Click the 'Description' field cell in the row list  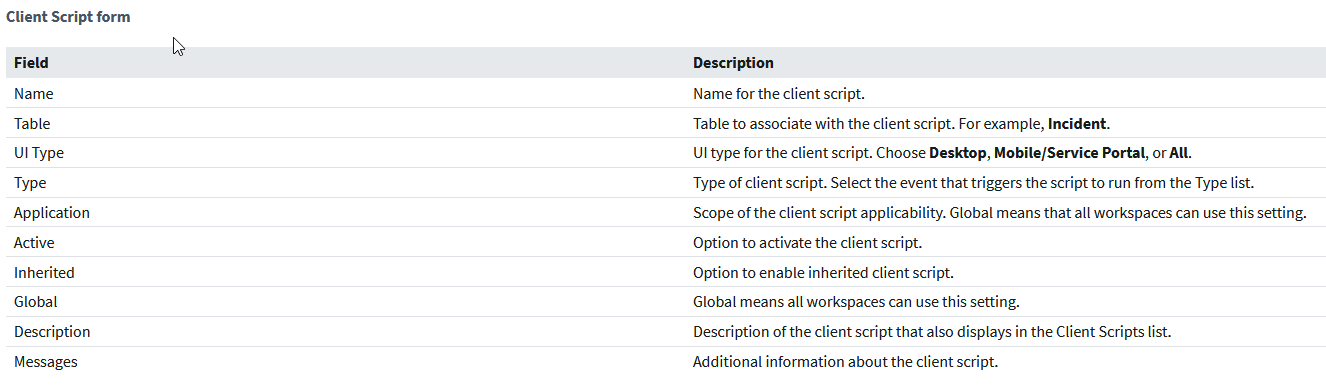coord(52,332)
